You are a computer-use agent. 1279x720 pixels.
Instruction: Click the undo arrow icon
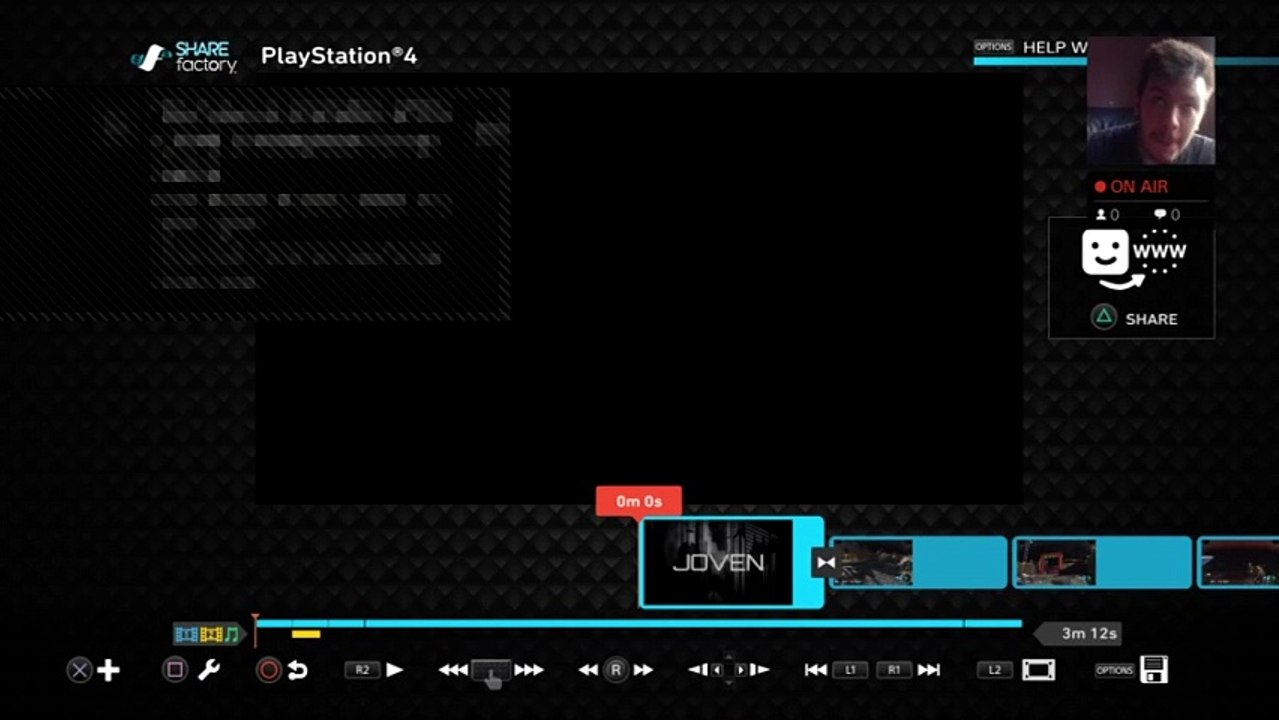tap(297, 670)
